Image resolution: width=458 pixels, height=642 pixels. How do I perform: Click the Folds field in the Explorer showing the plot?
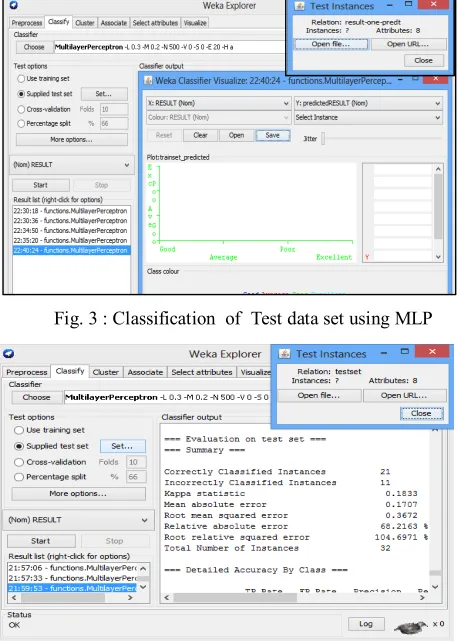click(114, 109)
